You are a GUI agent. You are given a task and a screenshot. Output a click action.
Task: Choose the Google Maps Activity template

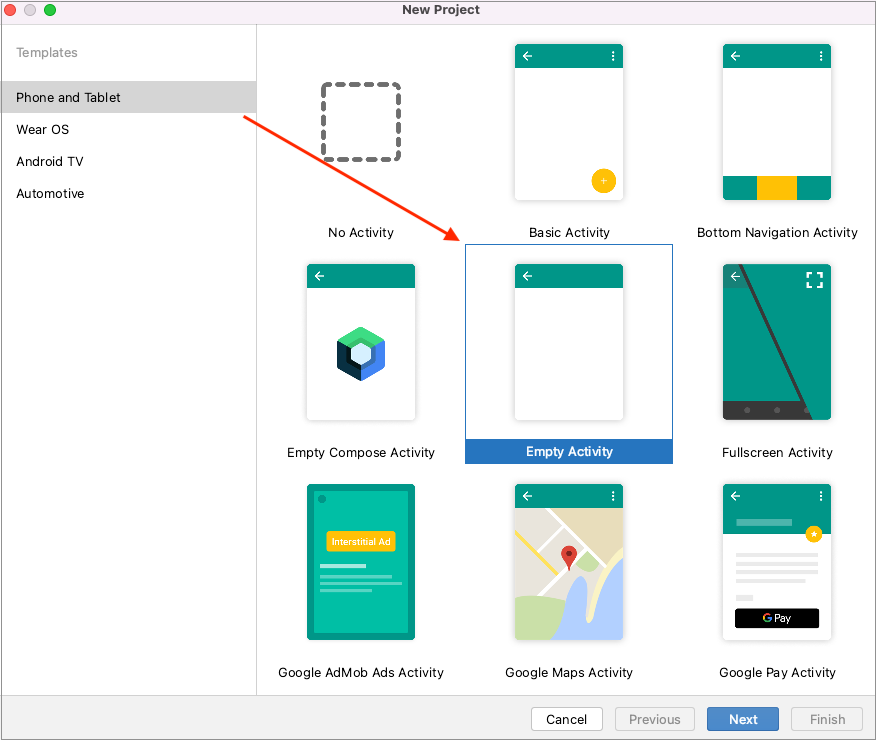(568, 562)
